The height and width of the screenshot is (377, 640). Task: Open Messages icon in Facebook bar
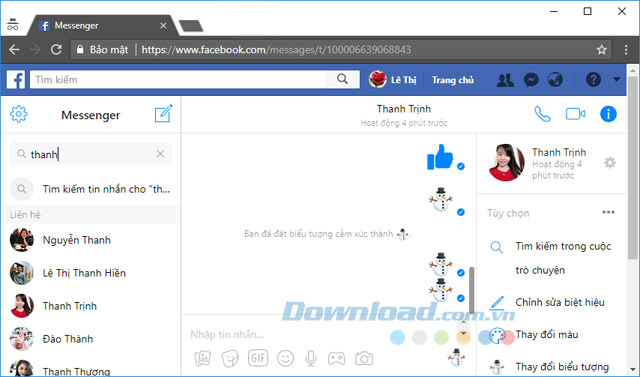pos(531,80)
